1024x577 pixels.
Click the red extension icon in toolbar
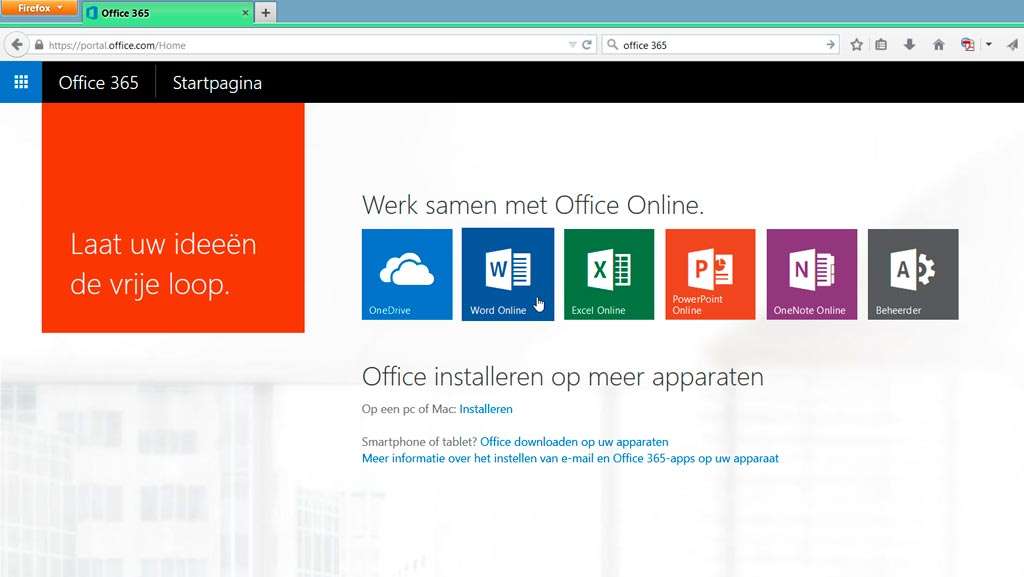968,44
